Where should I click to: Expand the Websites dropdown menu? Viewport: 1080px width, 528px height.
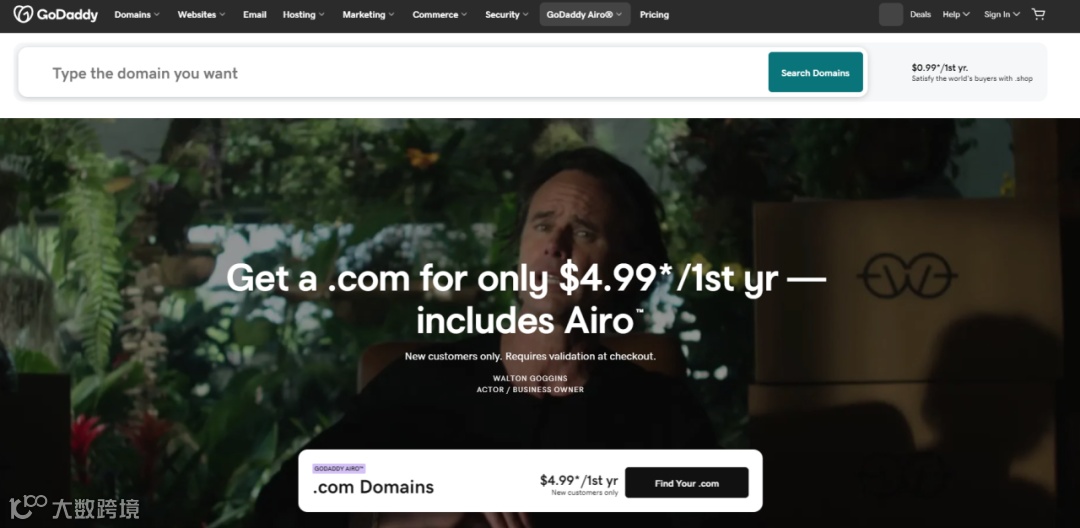coord(201,14)
